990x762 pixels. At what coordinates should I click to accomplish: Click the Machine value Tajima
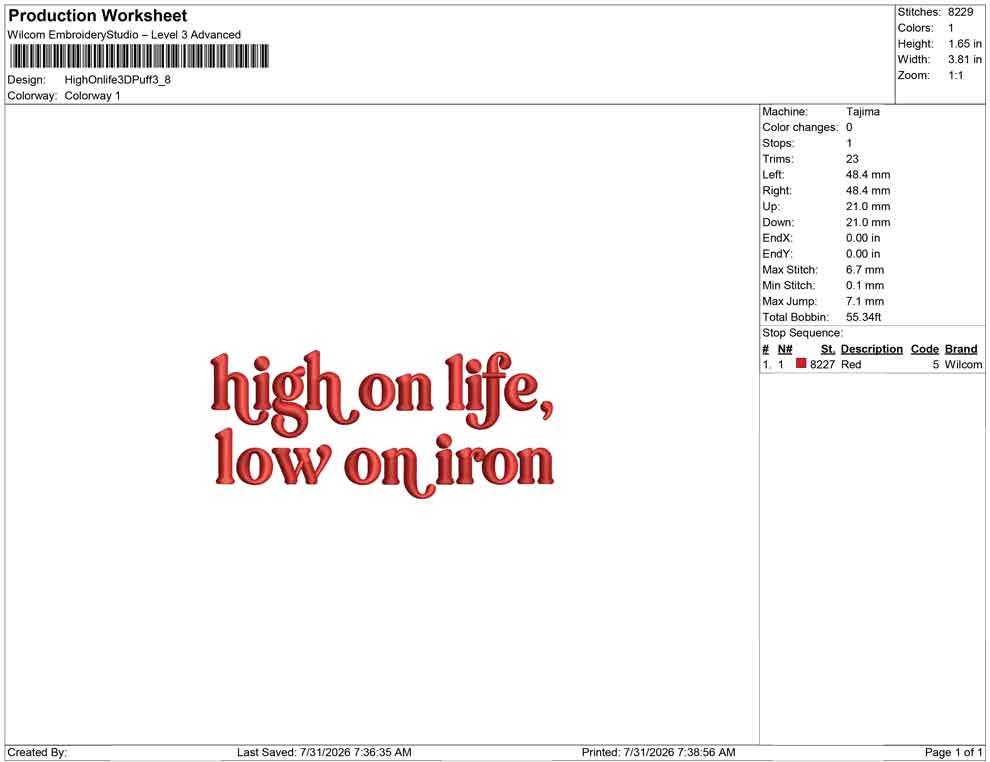click(862, 112)
